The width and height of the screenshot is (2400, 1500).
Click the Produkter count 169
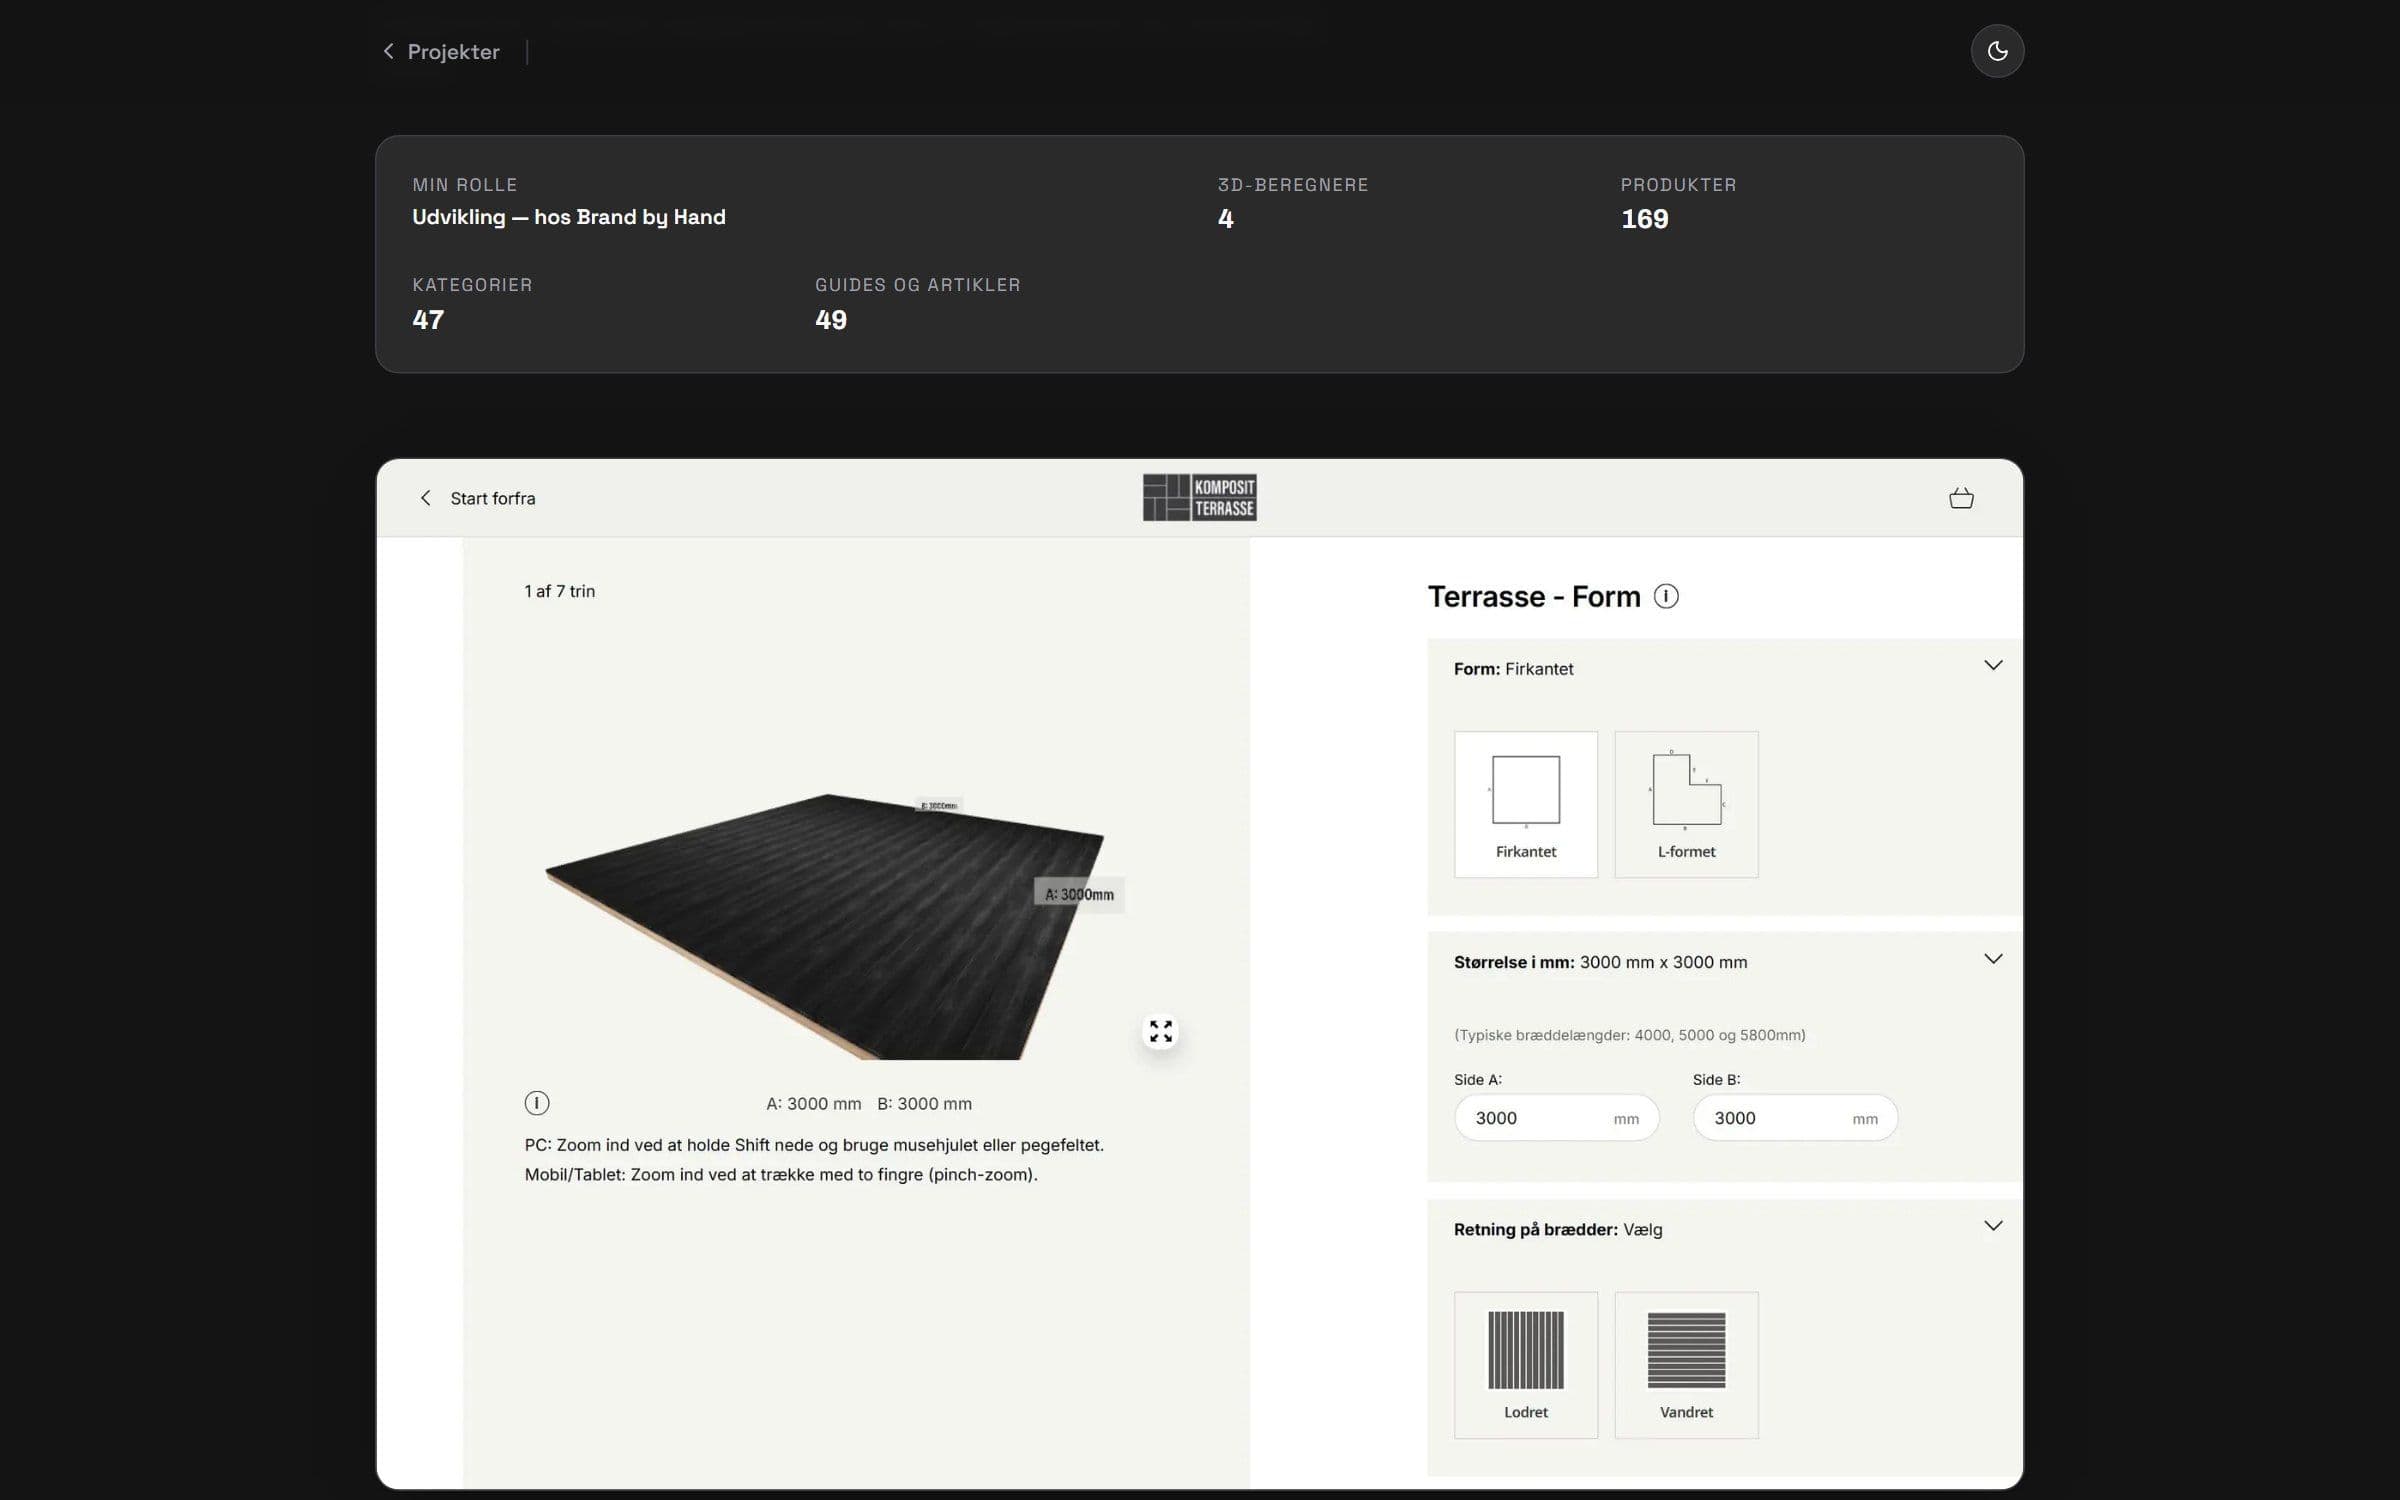(x=1644, y=219)
